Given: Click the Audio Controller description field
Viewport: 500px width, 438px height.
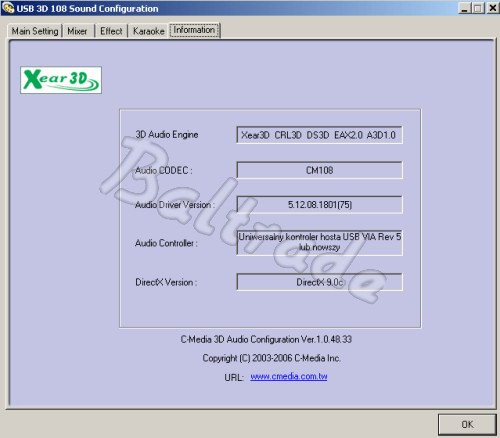Looking at the screenshot, I should pos(319,242).
